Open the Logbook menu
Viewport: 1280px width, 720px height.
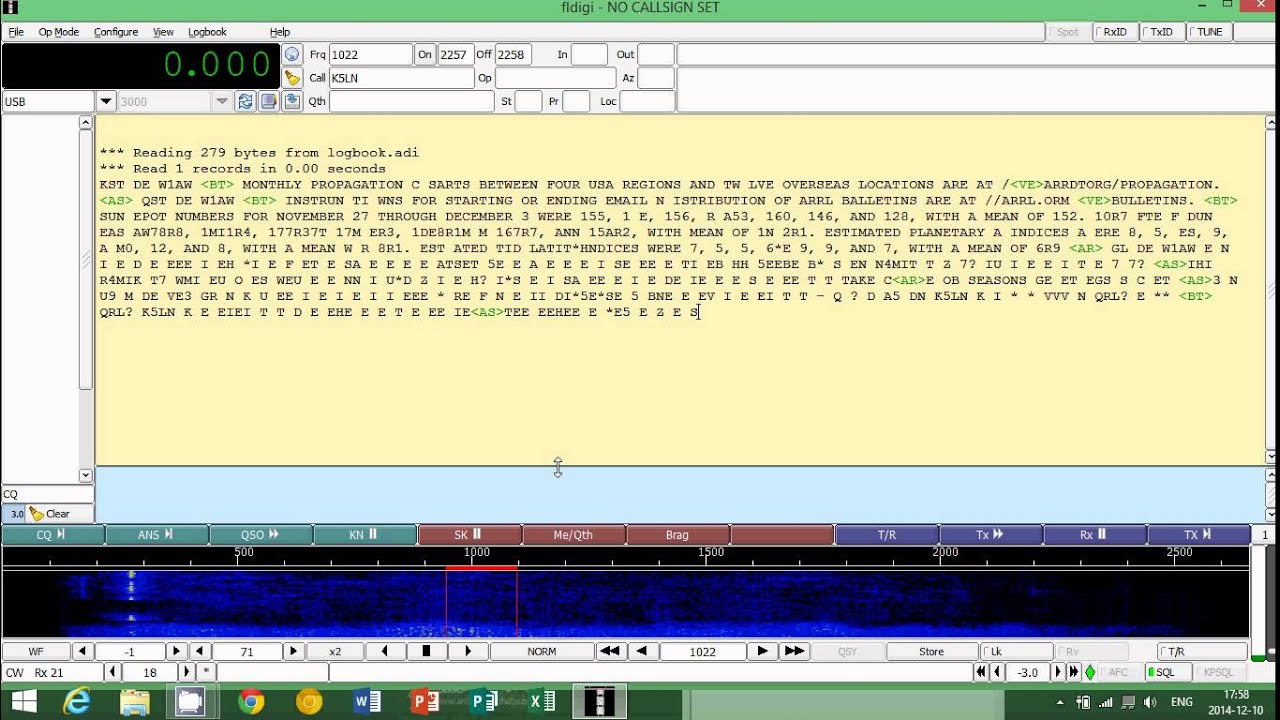[x=207, y=32]
